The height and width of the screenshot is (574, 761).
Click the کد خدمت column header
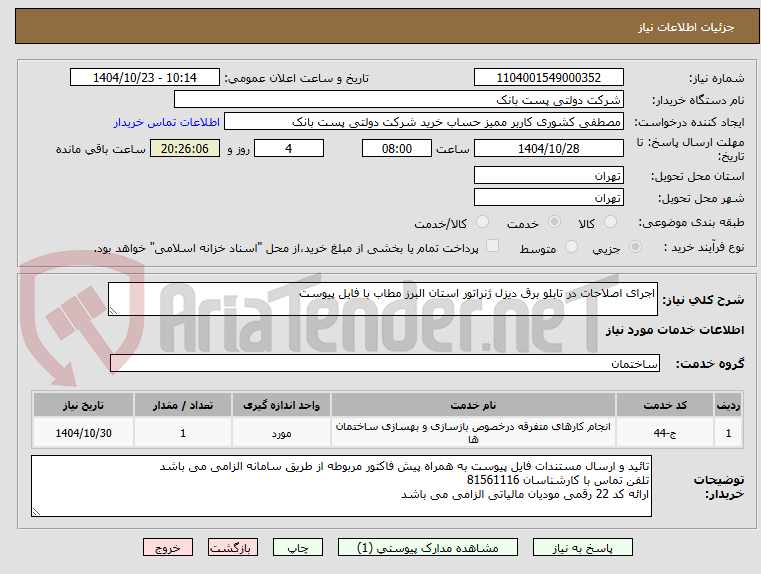[x=665, y=405]
